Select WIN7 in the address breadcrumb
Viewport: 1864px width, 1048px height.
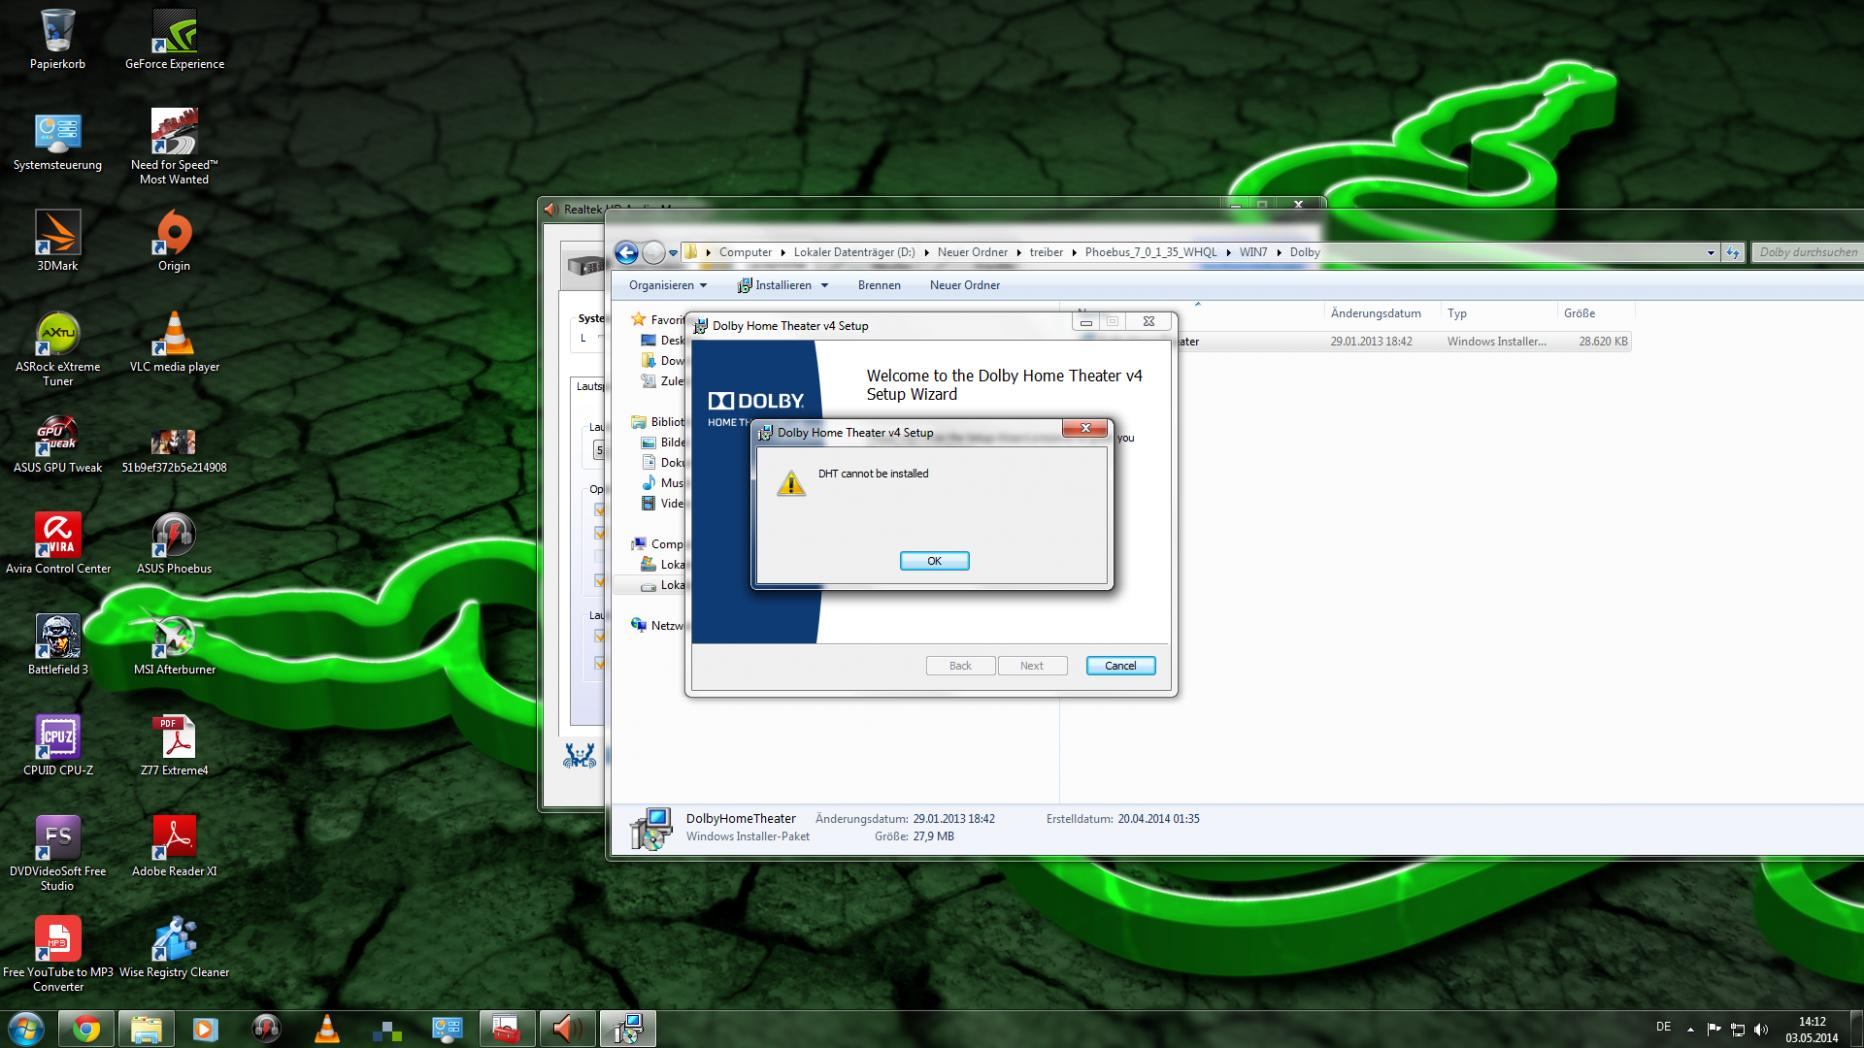(x=1253, y=252)
